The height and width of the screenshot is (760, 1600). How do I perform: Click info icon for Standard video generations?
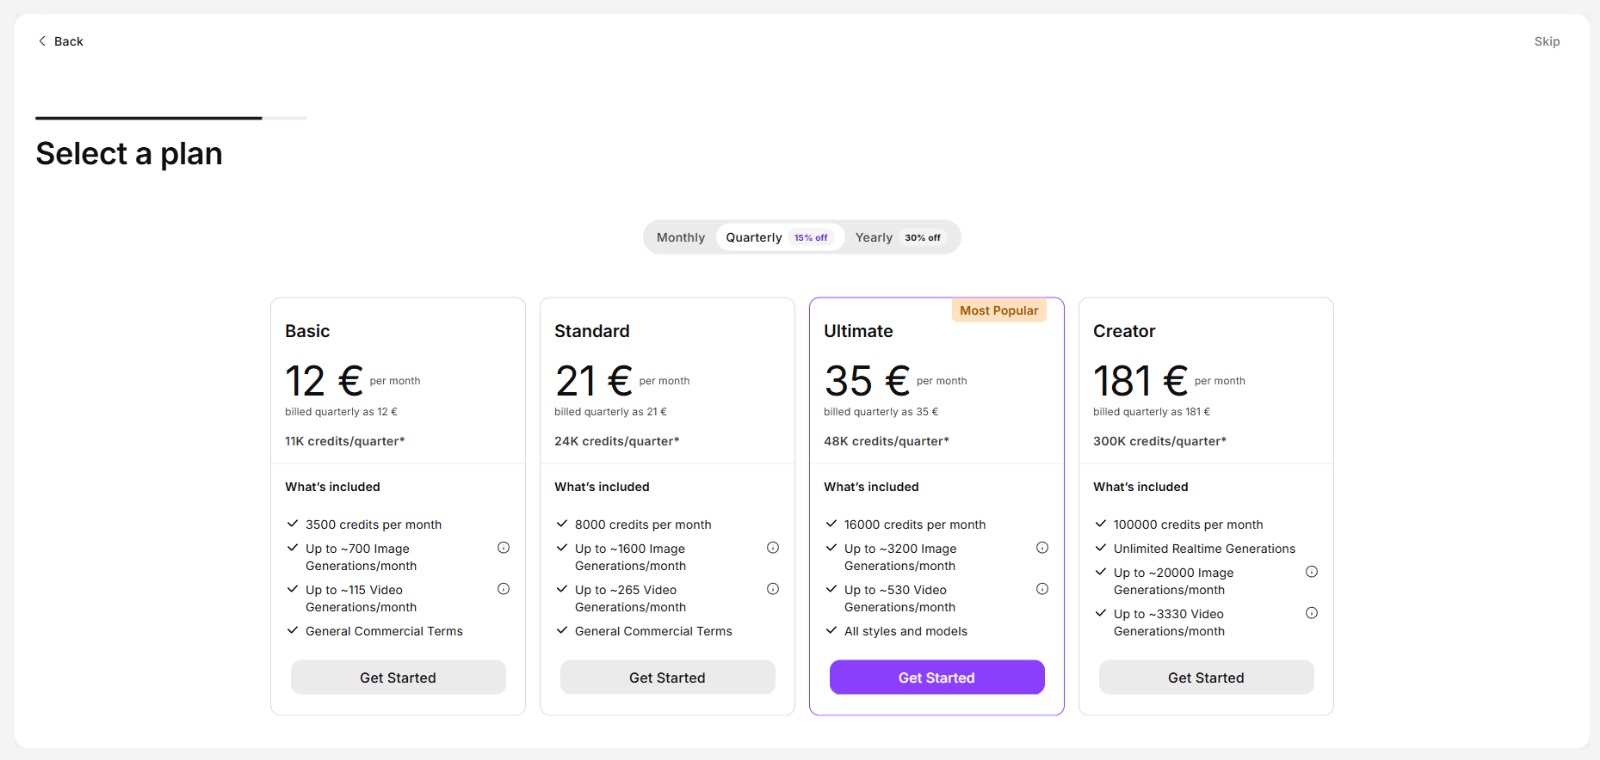[773, 589]
